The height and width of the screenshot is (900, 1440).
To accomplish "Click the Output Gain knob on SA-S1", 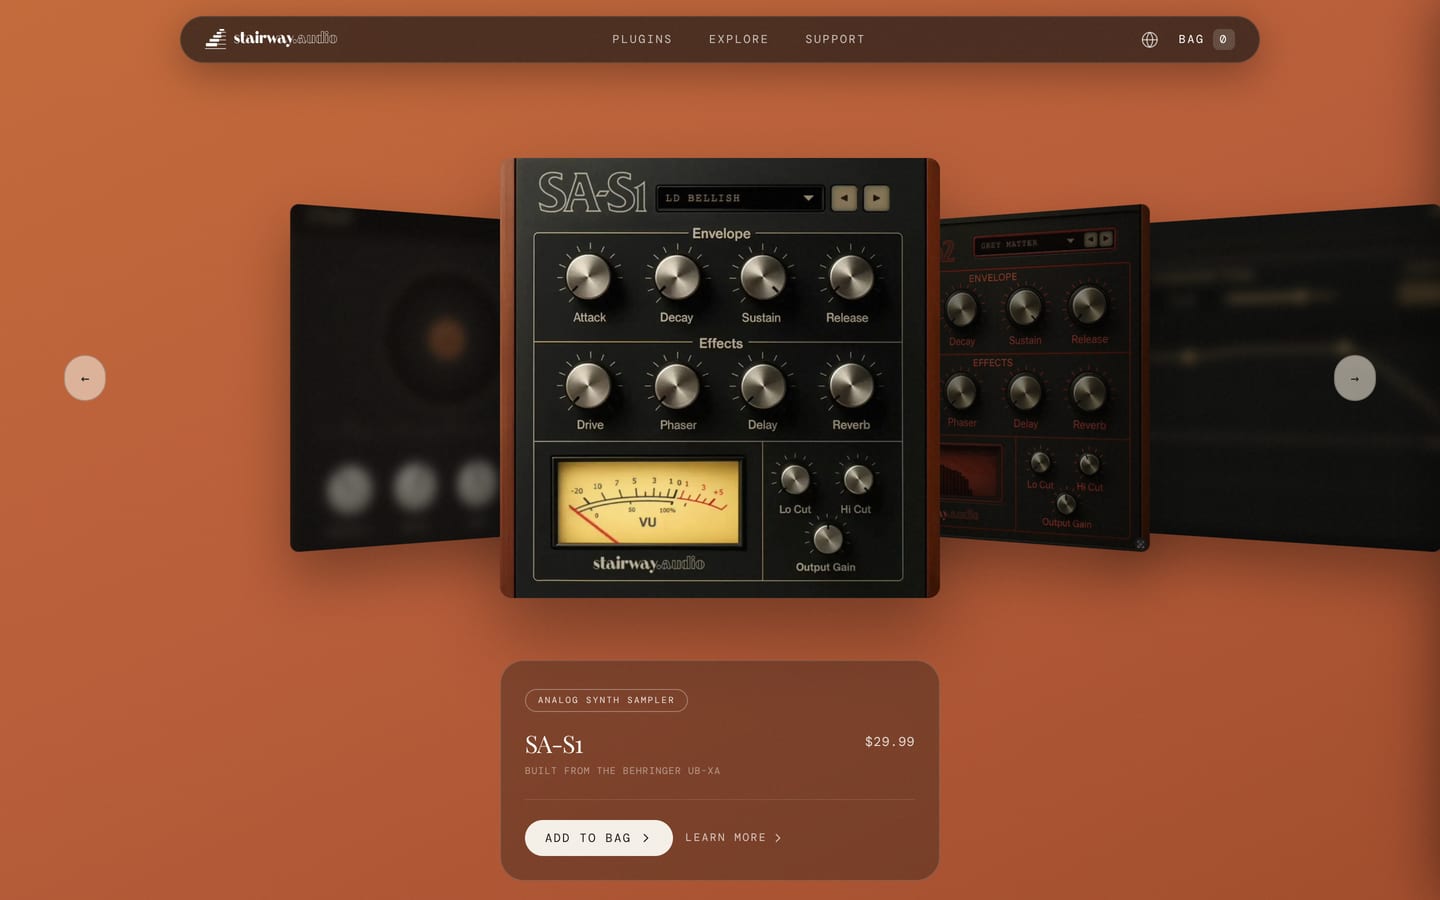I will coord(827,539).
